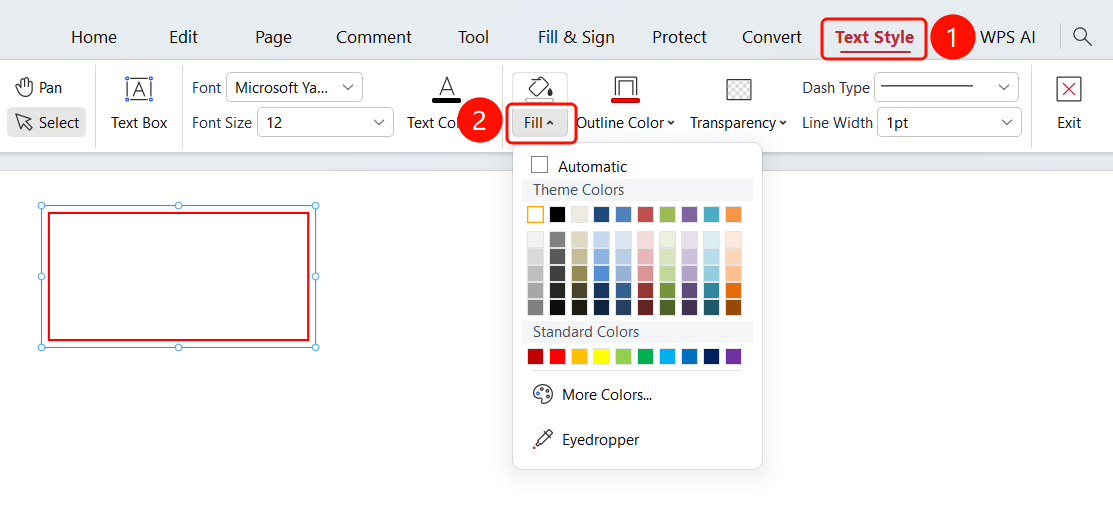Screen dimensions: 1113x516
Task: Open the Font Size dropdown
Action: [x=325, y=122]
